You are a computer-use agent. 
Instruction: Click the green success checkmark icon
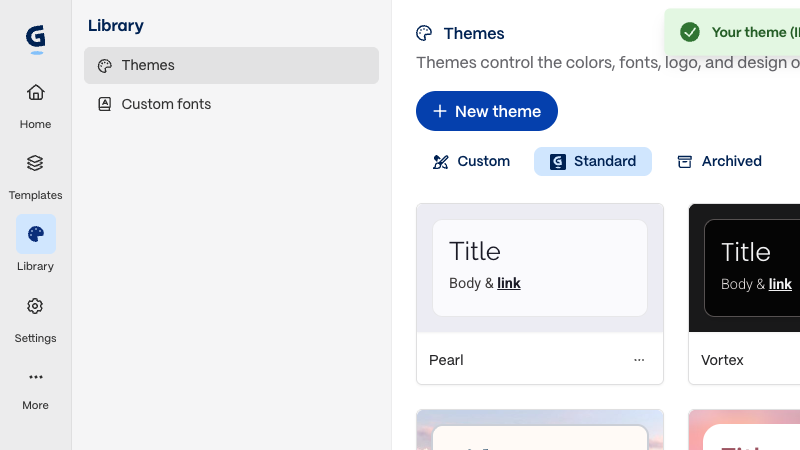click(689, 32)
